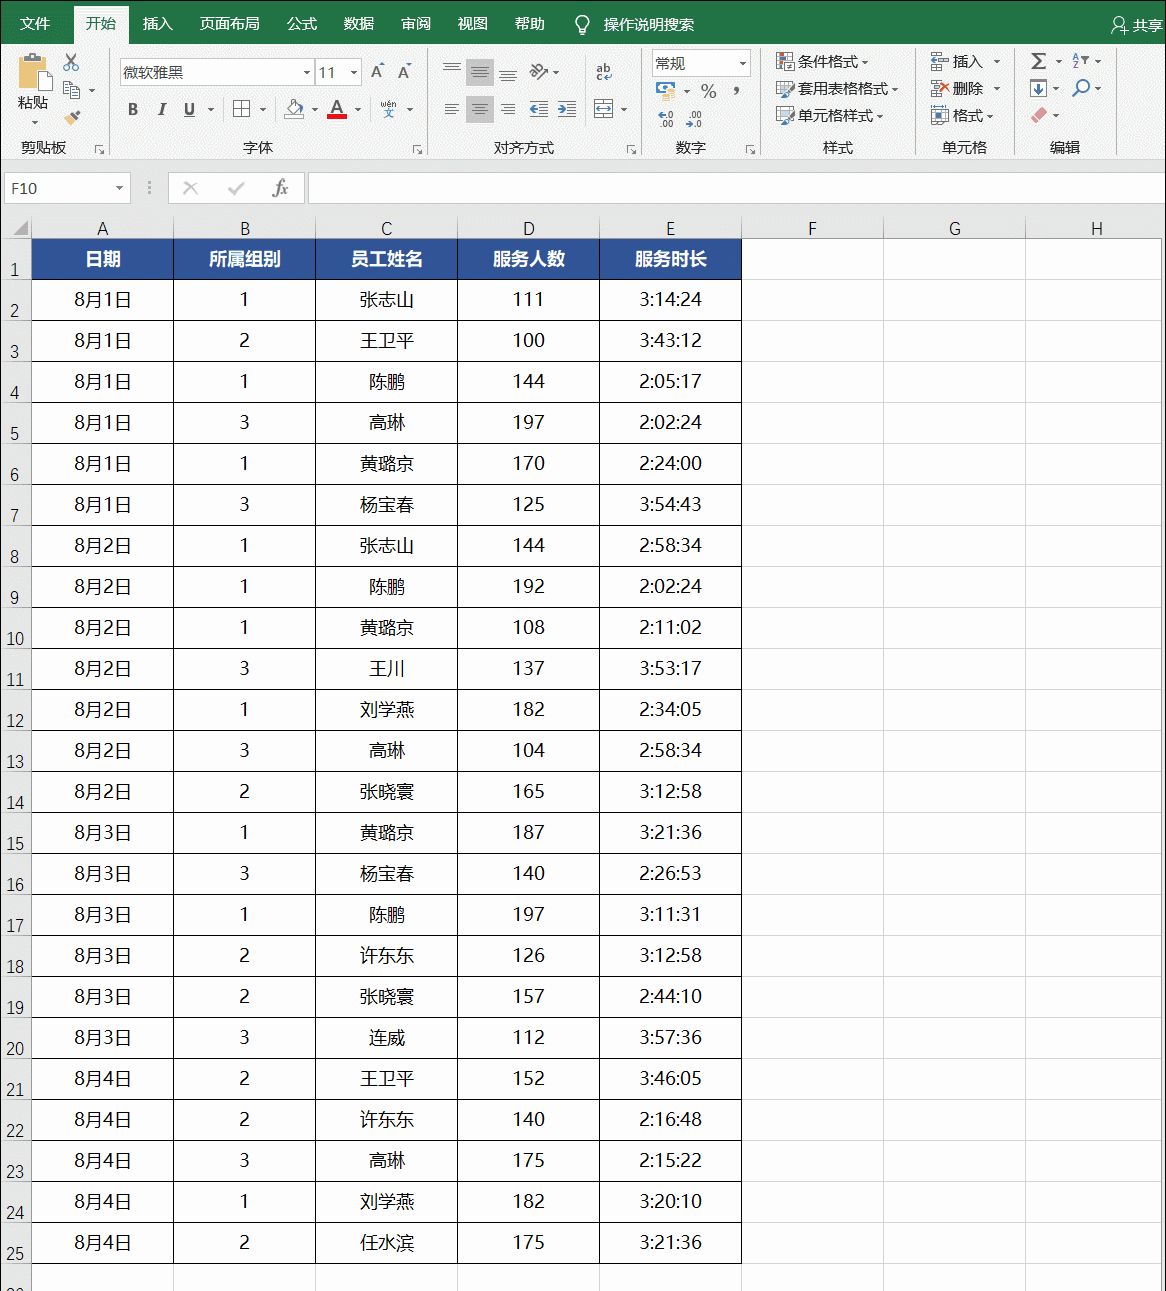Open the font name dropdown 微软雅黑
The height and width of the screenshot is (1291, 1166).
307,72
